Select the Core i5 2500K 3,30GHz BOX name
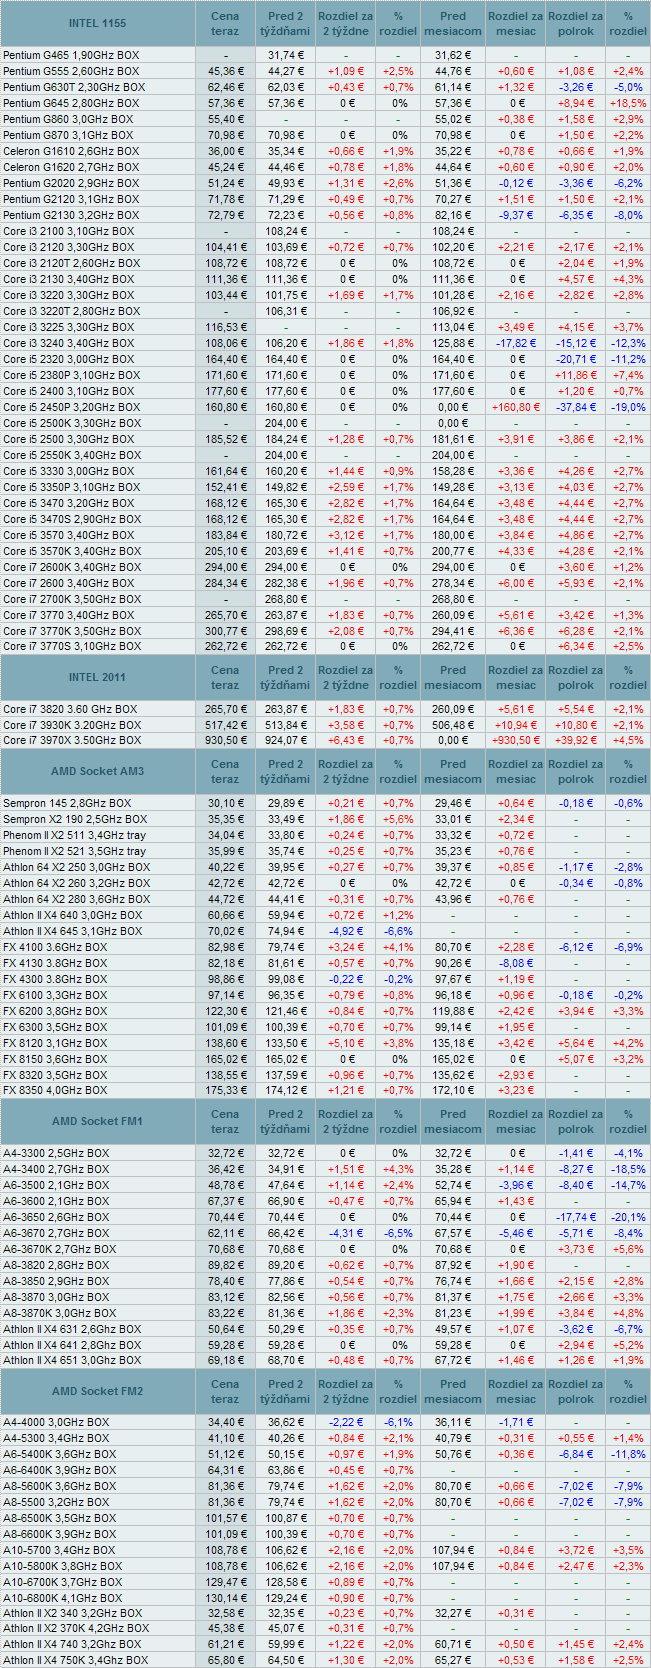 pyautogui.click(x=72, y=423)
